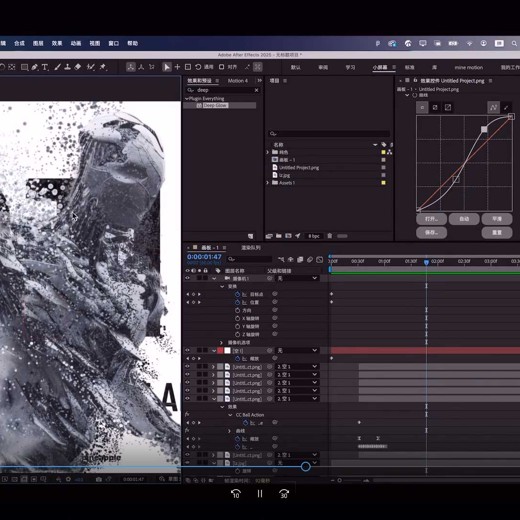520x520 pixels.
Task: Select the Eraser tool
Action: coord(78,67)
